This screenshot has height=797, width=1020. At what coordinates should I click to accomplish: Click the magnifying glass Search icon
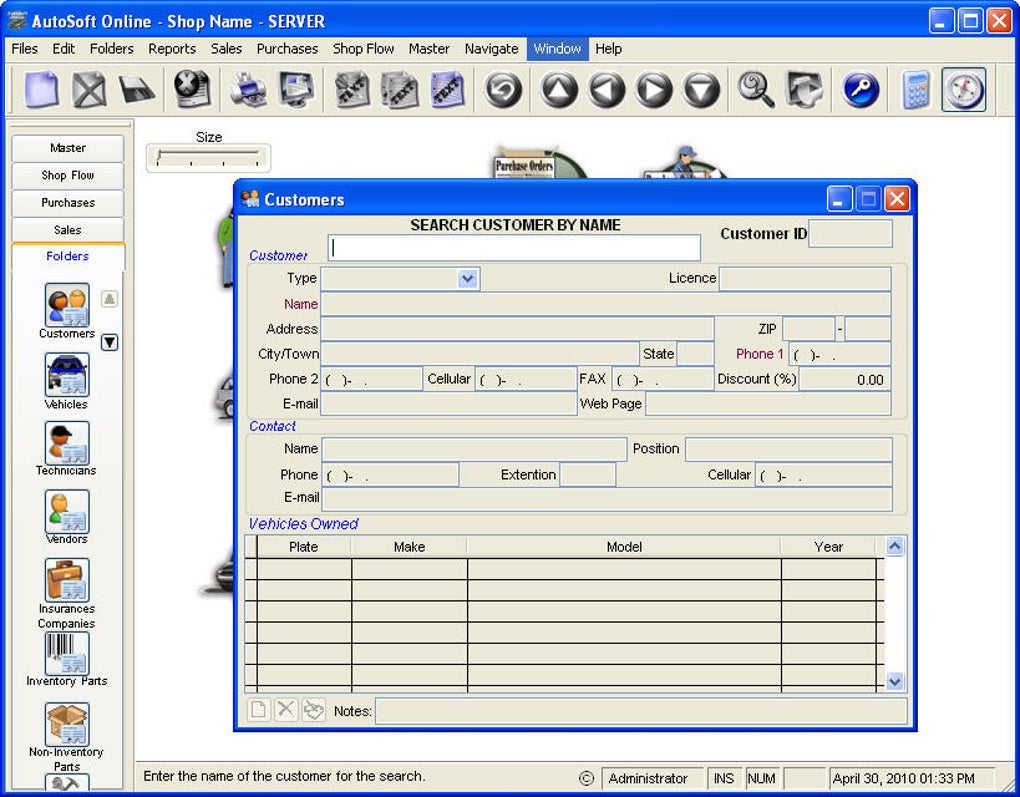click(756, 90)
